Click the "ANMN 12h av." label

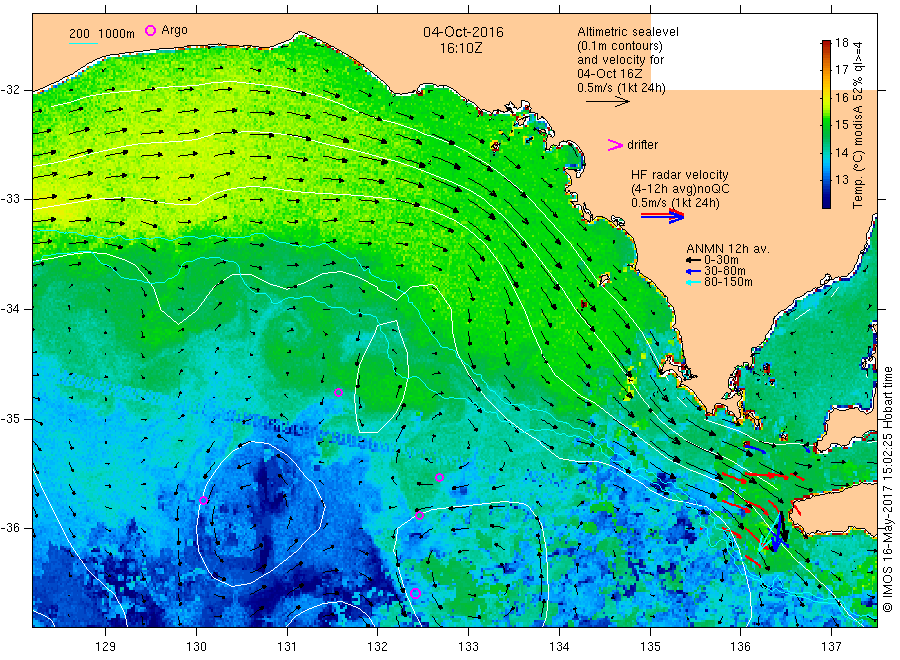[x=728, y=249]
